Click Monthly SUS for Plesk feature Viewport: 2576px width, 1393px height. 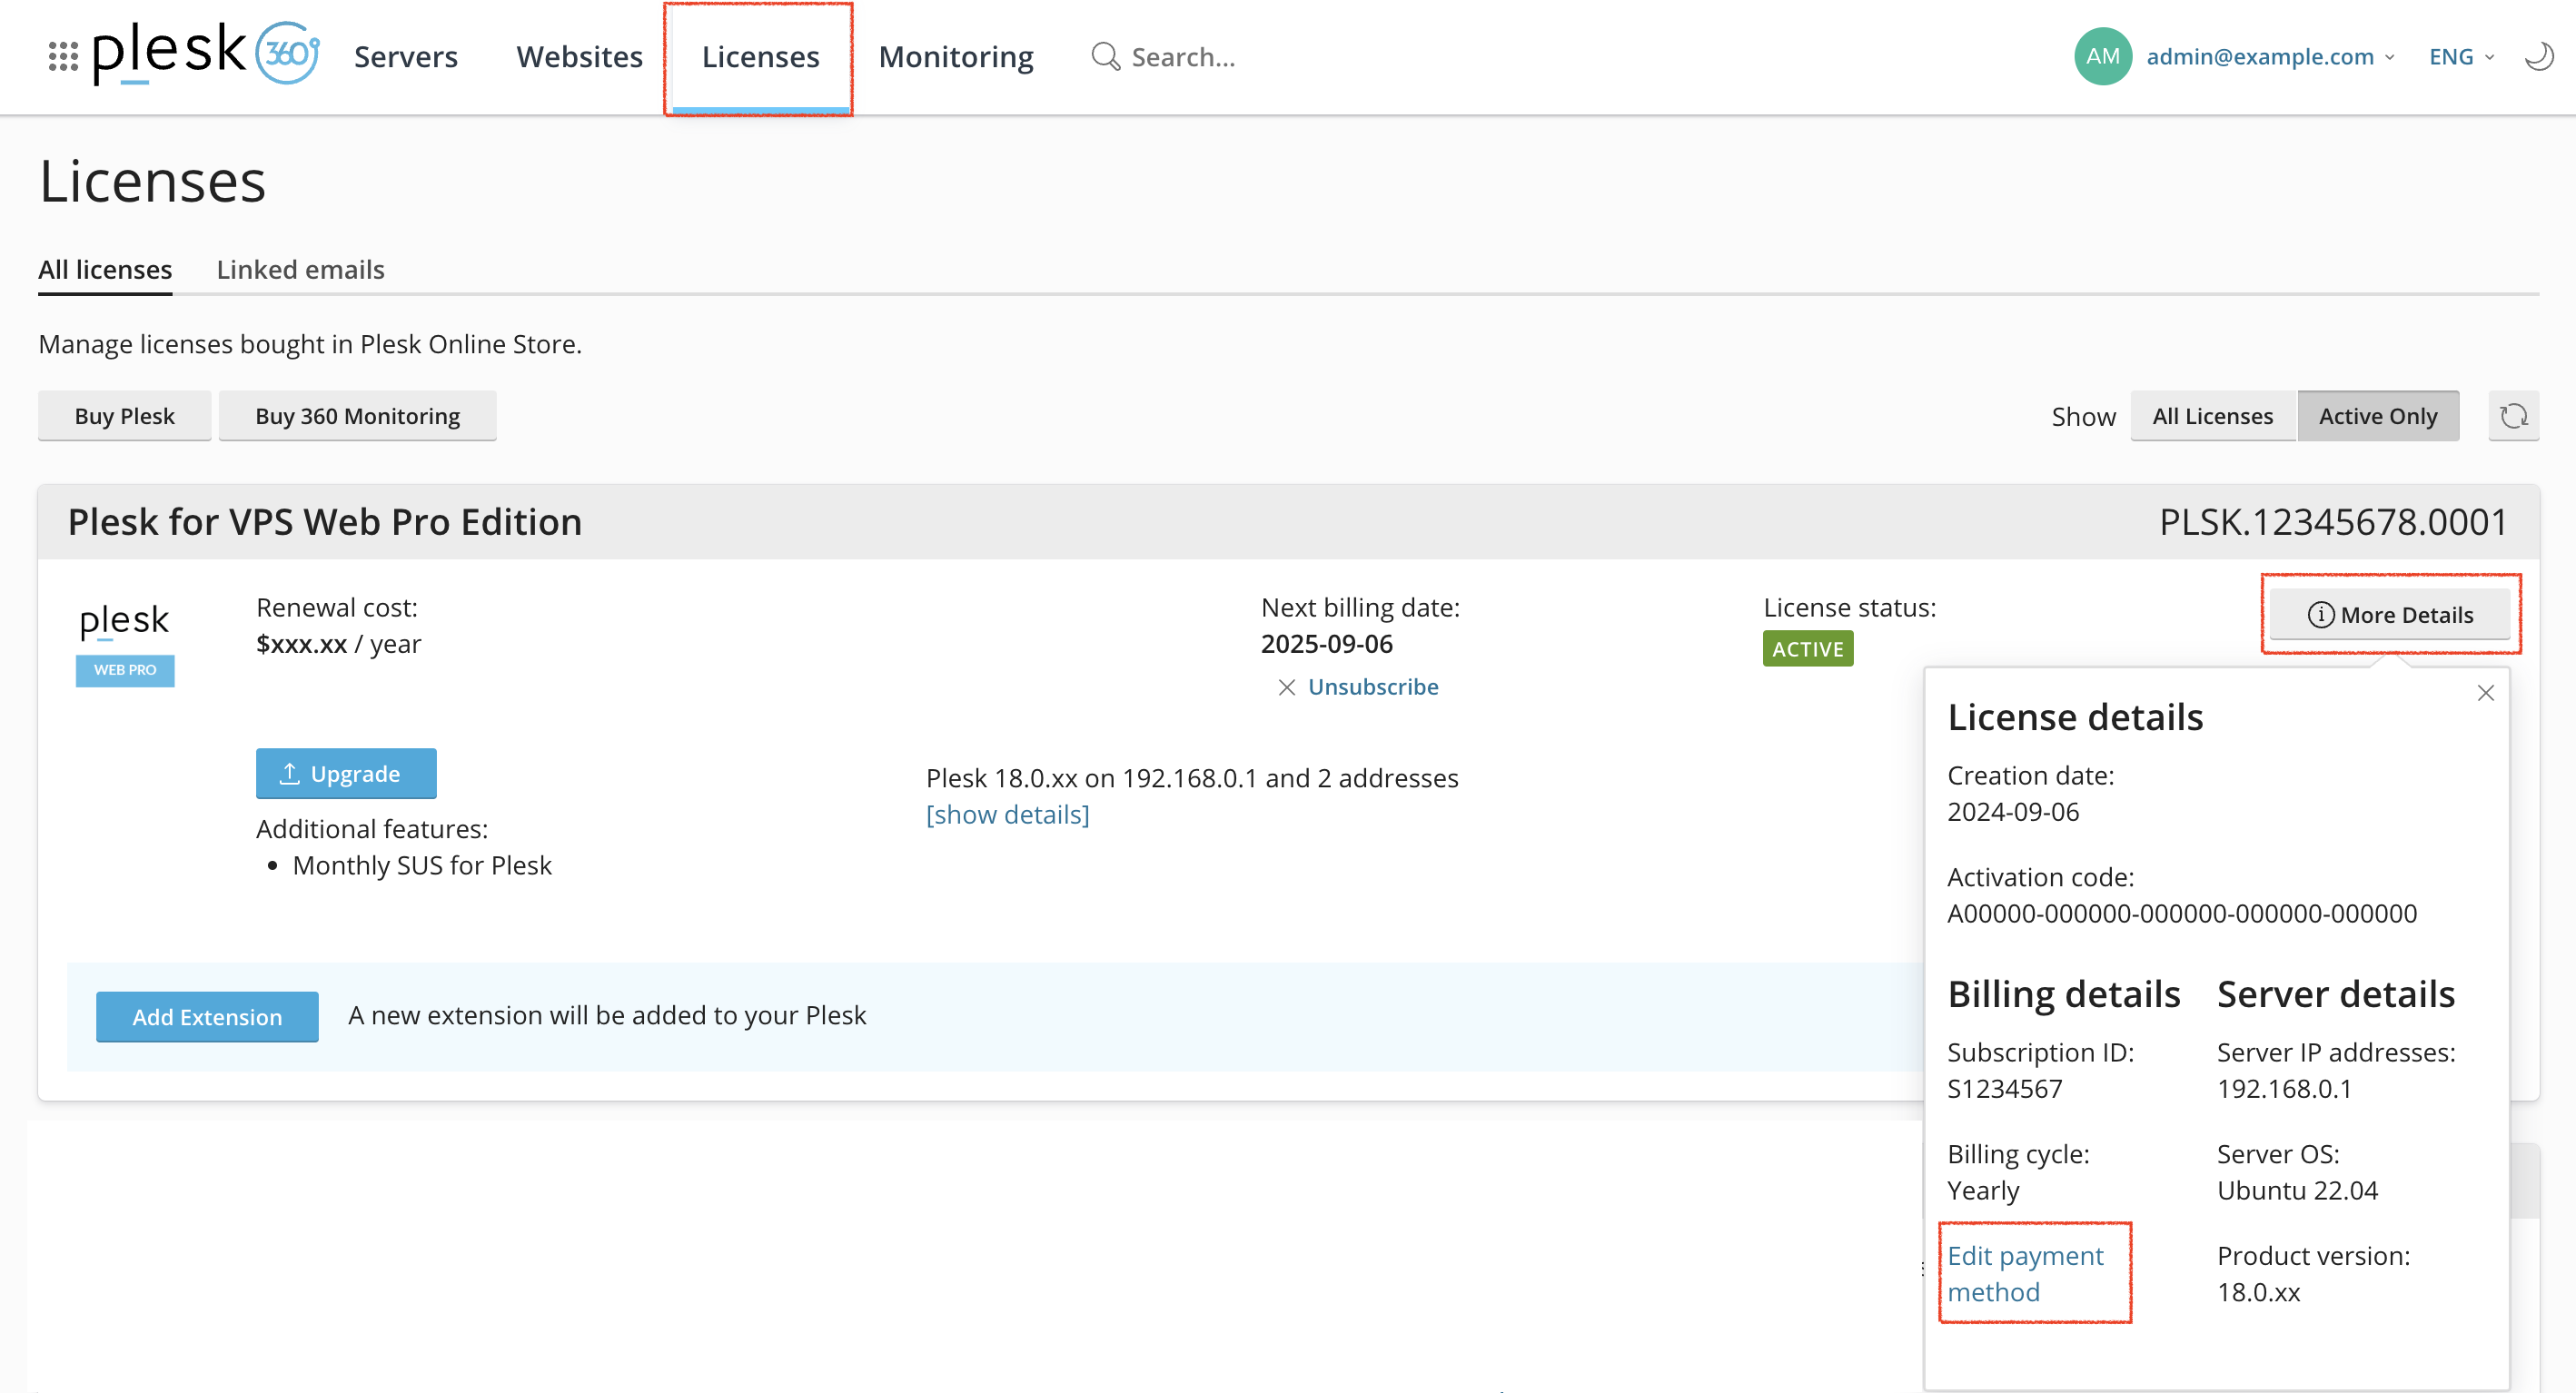pos(421,866)
